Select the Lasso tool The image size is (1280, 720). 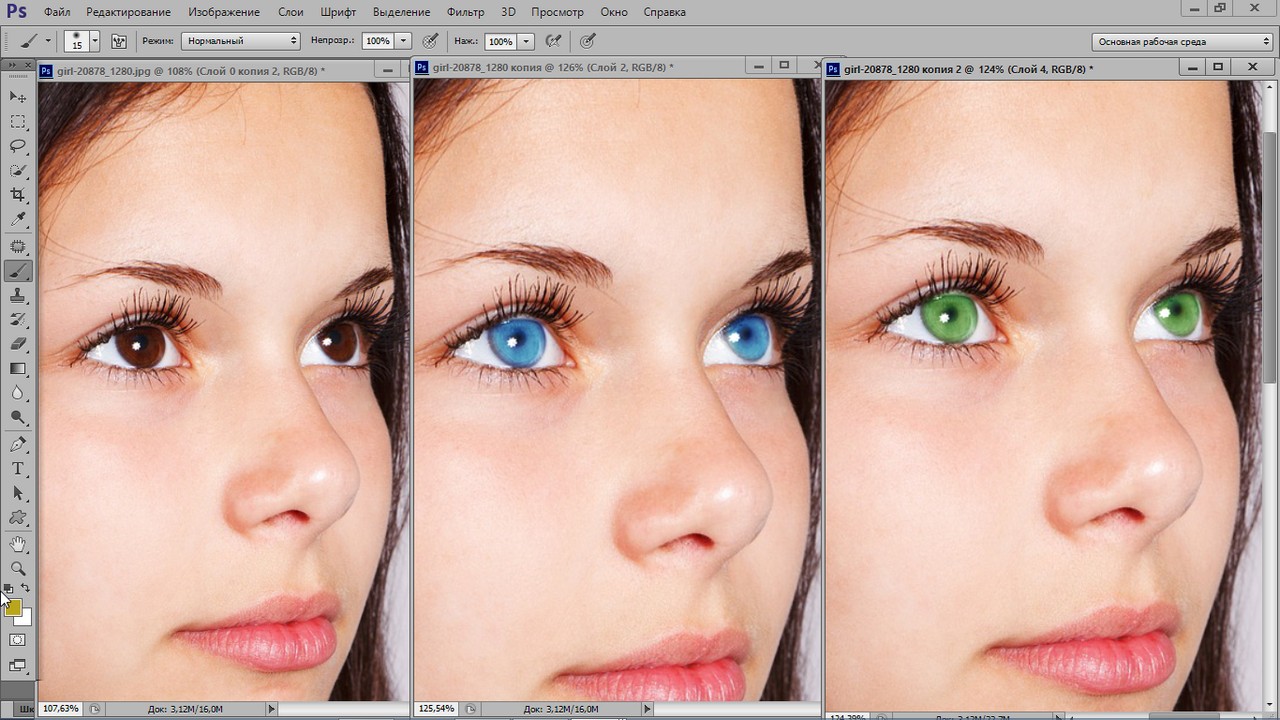(18, 146)
